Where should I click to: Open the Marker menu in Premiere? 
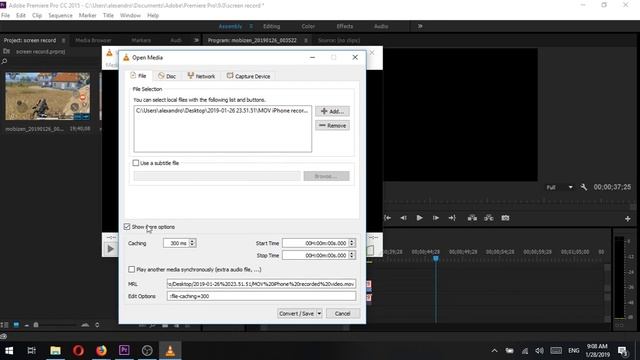click(x=87, y=16)
